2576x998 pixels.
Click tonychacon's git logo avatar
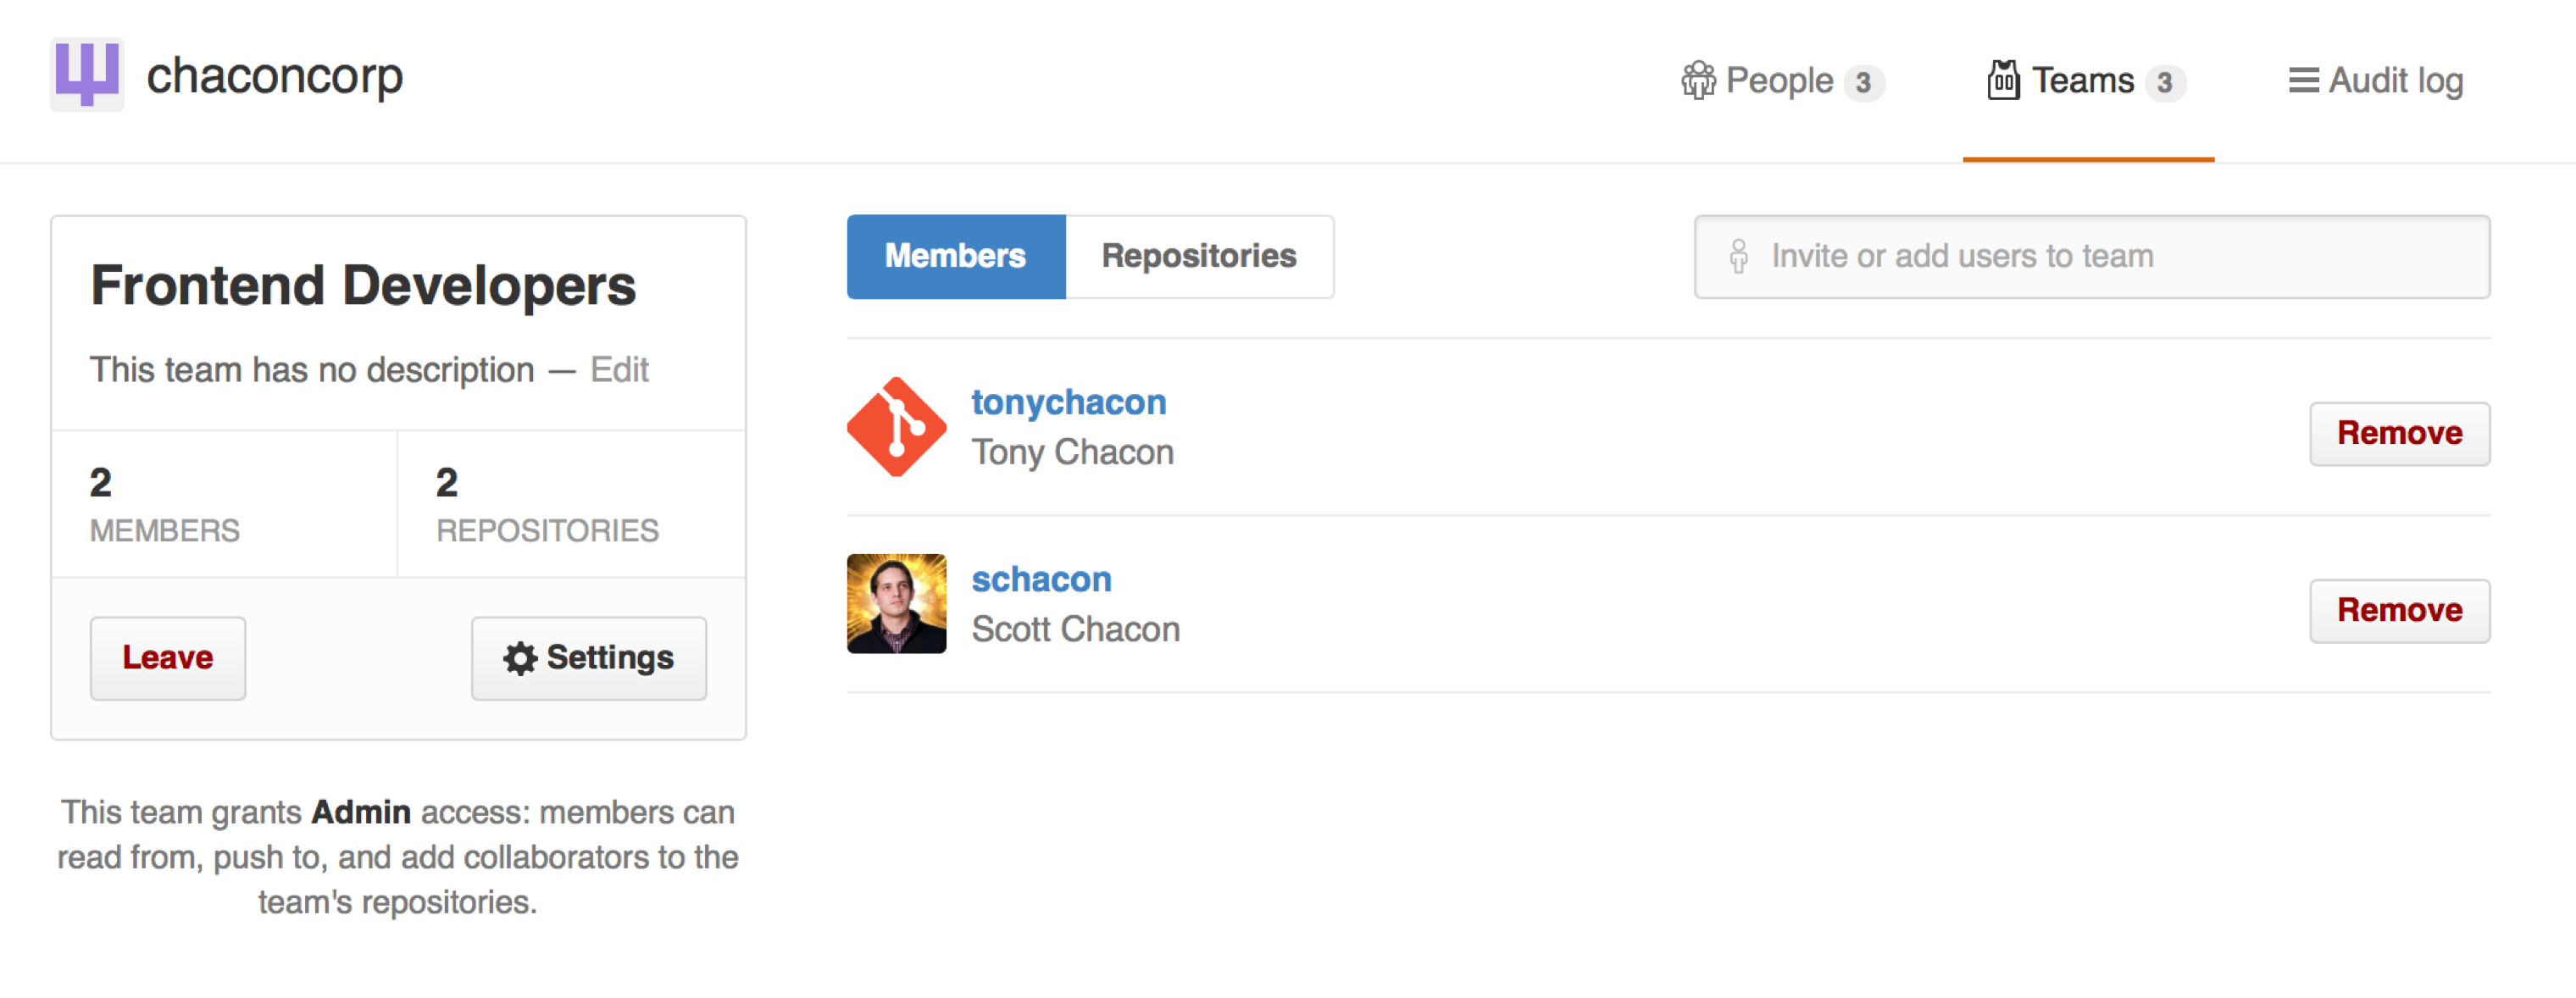point(896,427)
